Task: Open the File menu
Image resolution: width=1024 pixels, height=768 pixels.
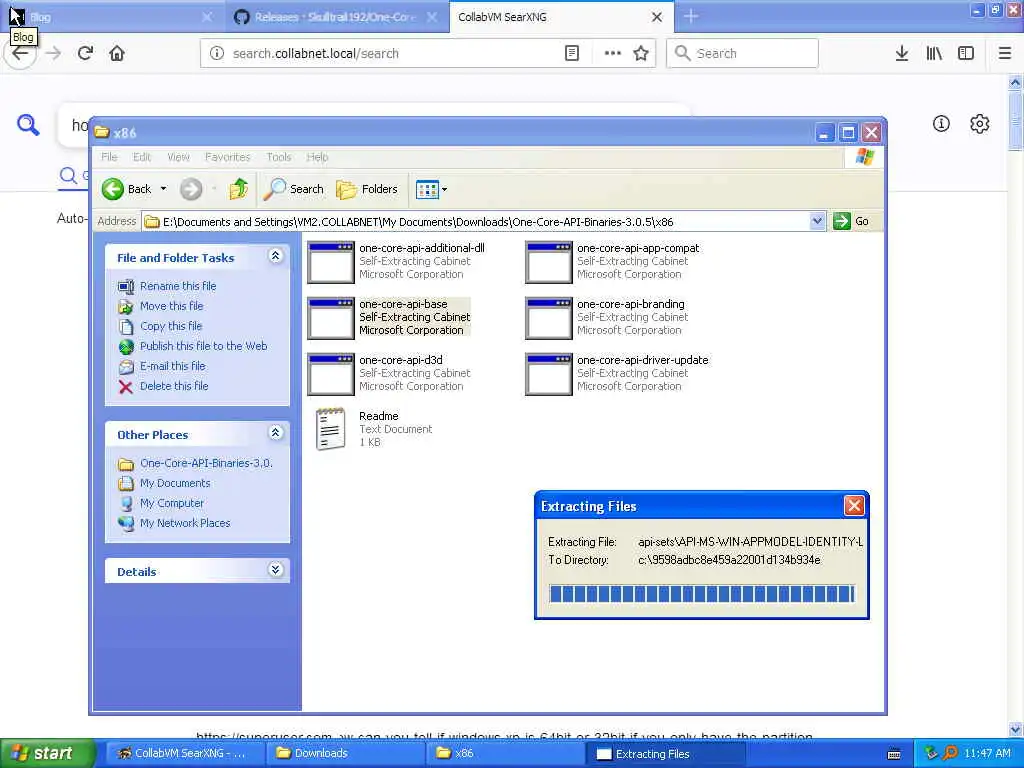Action: [x=109, y=157]
